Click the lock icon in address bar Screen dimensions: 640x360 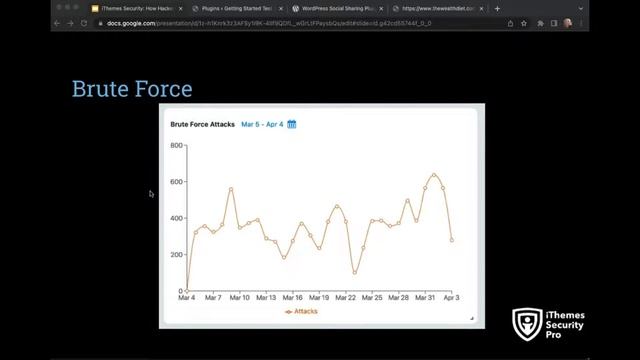(x=100, y=24)
